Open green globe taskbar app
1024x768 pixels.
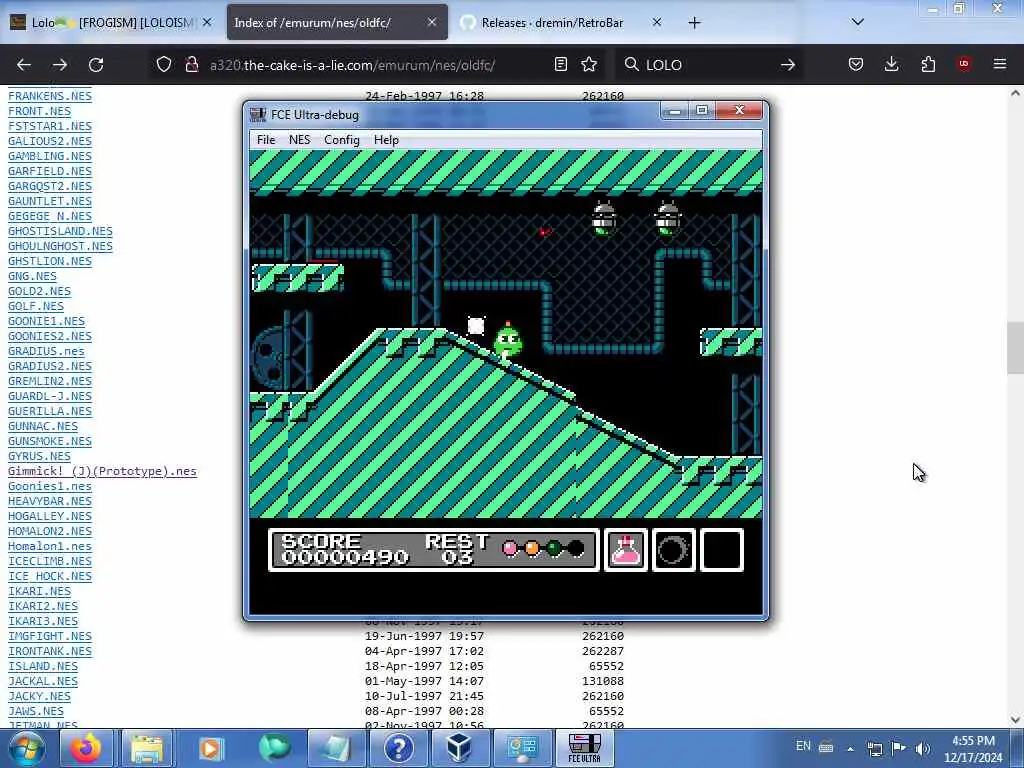pos(273,748)
